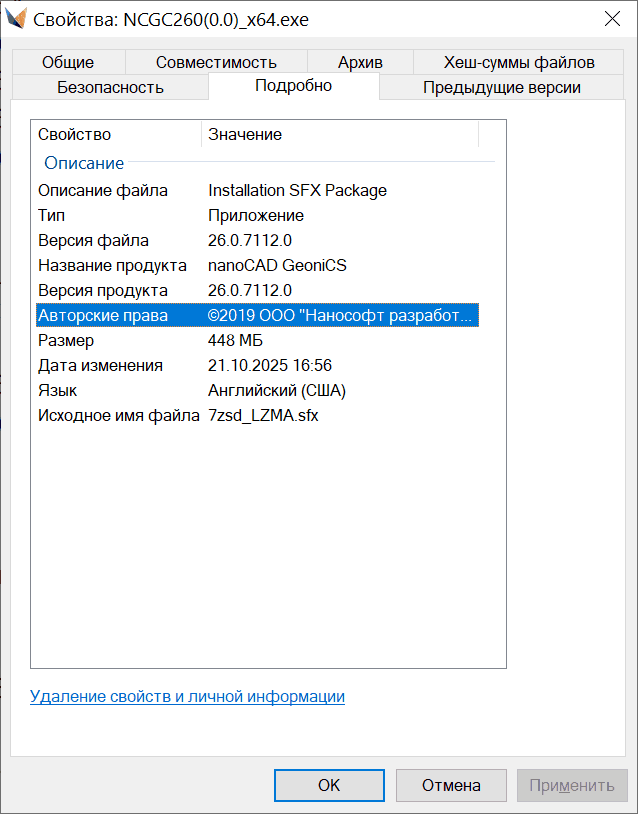Open Удаление свойств и личной информации link
Viewport: 638px width, 814px height.
(x=187, y=696)
